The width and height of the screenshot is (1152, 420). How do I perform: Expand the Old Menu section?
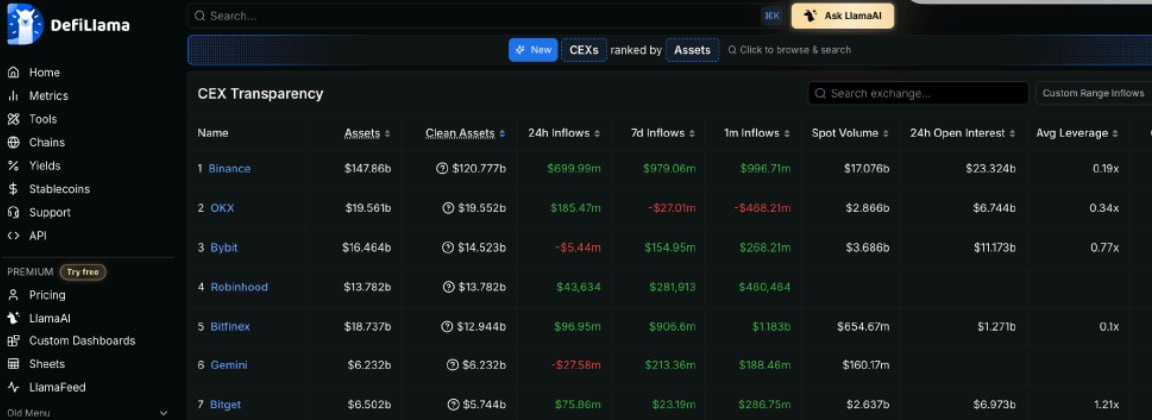click(x=164, y=412)
